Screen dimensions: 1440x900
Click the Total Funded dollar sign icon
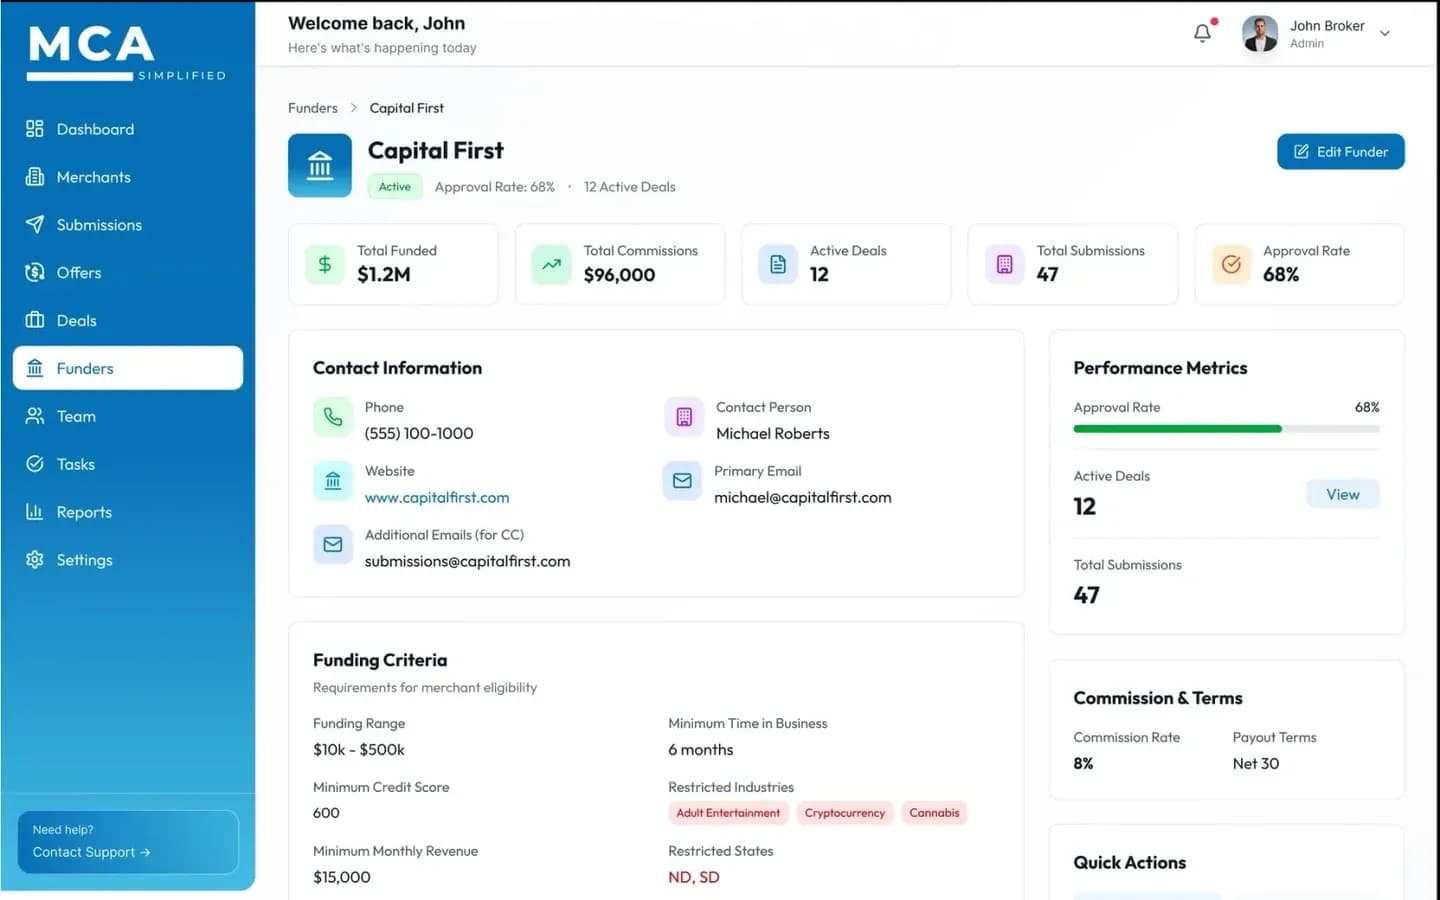(x=325, y=264)
